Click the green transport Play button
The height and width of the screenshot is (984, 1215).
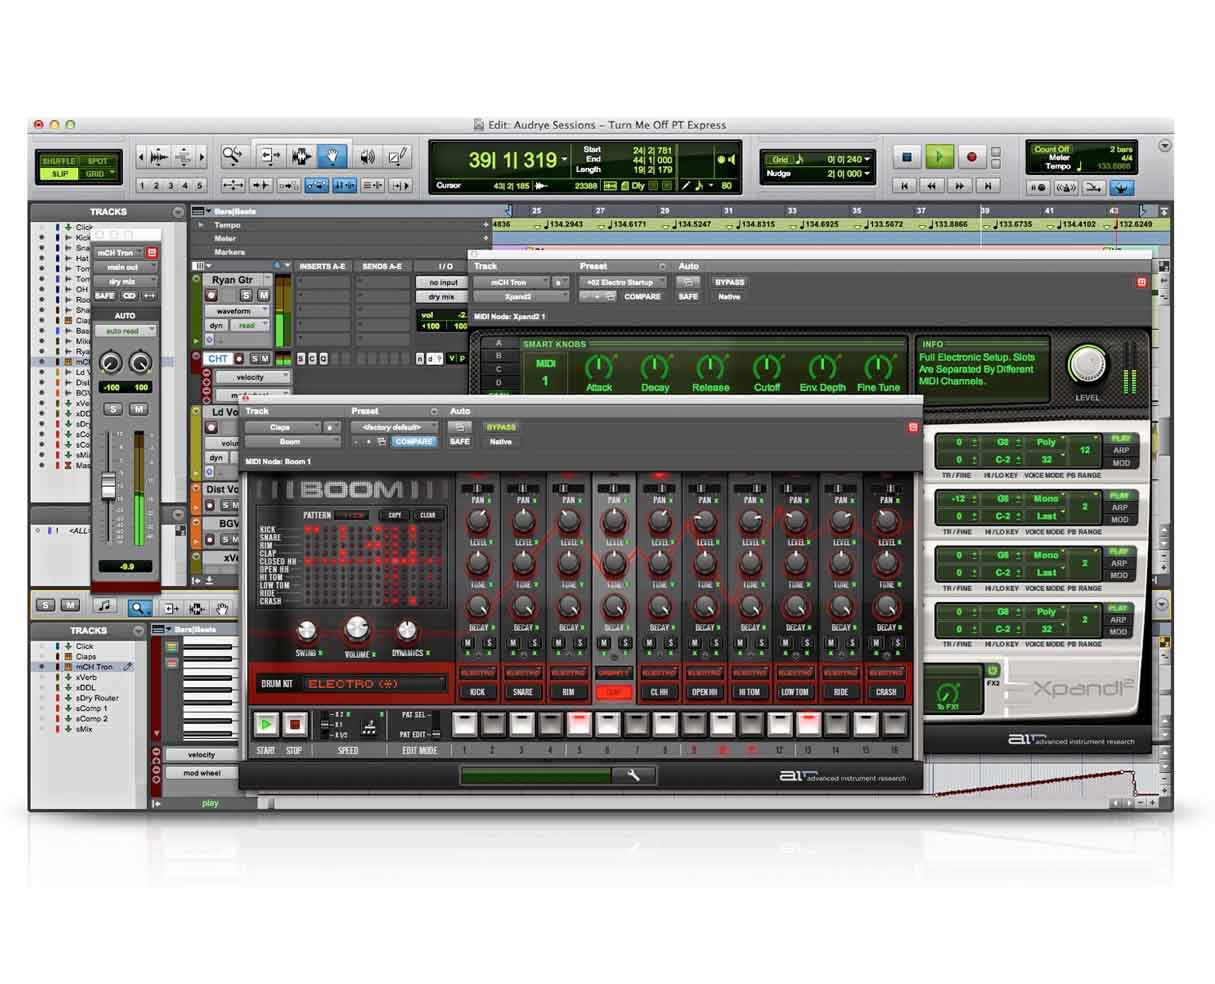(x=938, y=157)
